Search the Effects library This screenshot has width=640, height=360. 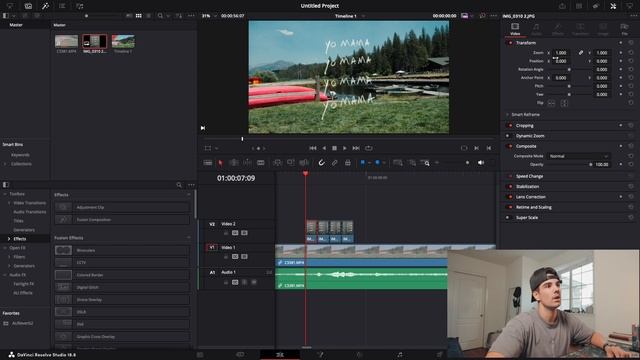pyautogui.click(x=179, y=185)
